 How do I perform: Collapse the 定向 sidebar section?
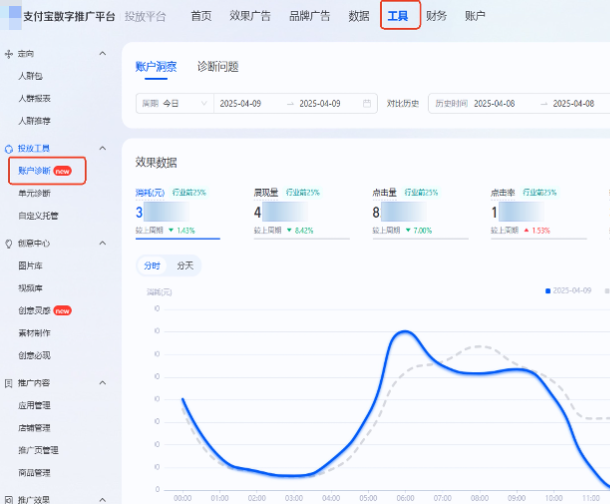(103, 53)
